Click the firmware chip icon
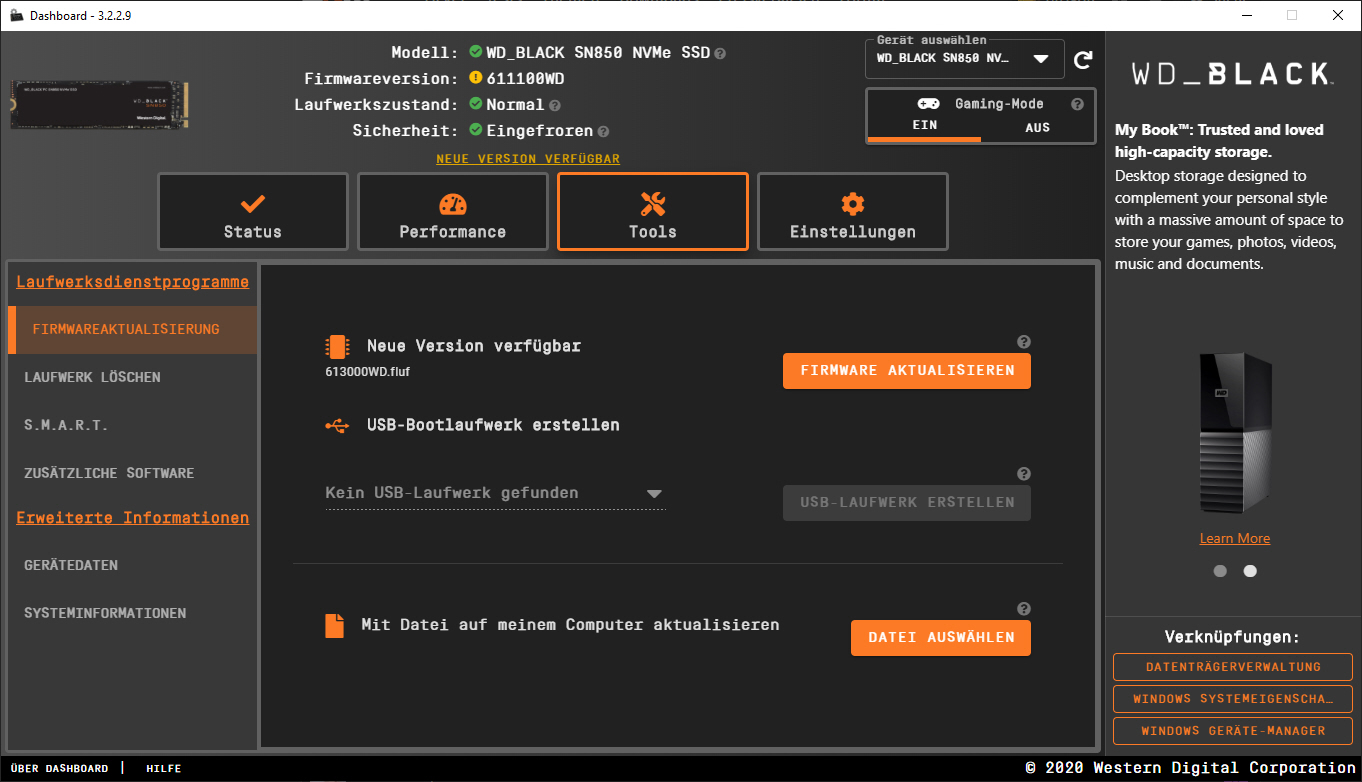The height and width of the screenshot is (782, 1362). [x=337, y=347]
